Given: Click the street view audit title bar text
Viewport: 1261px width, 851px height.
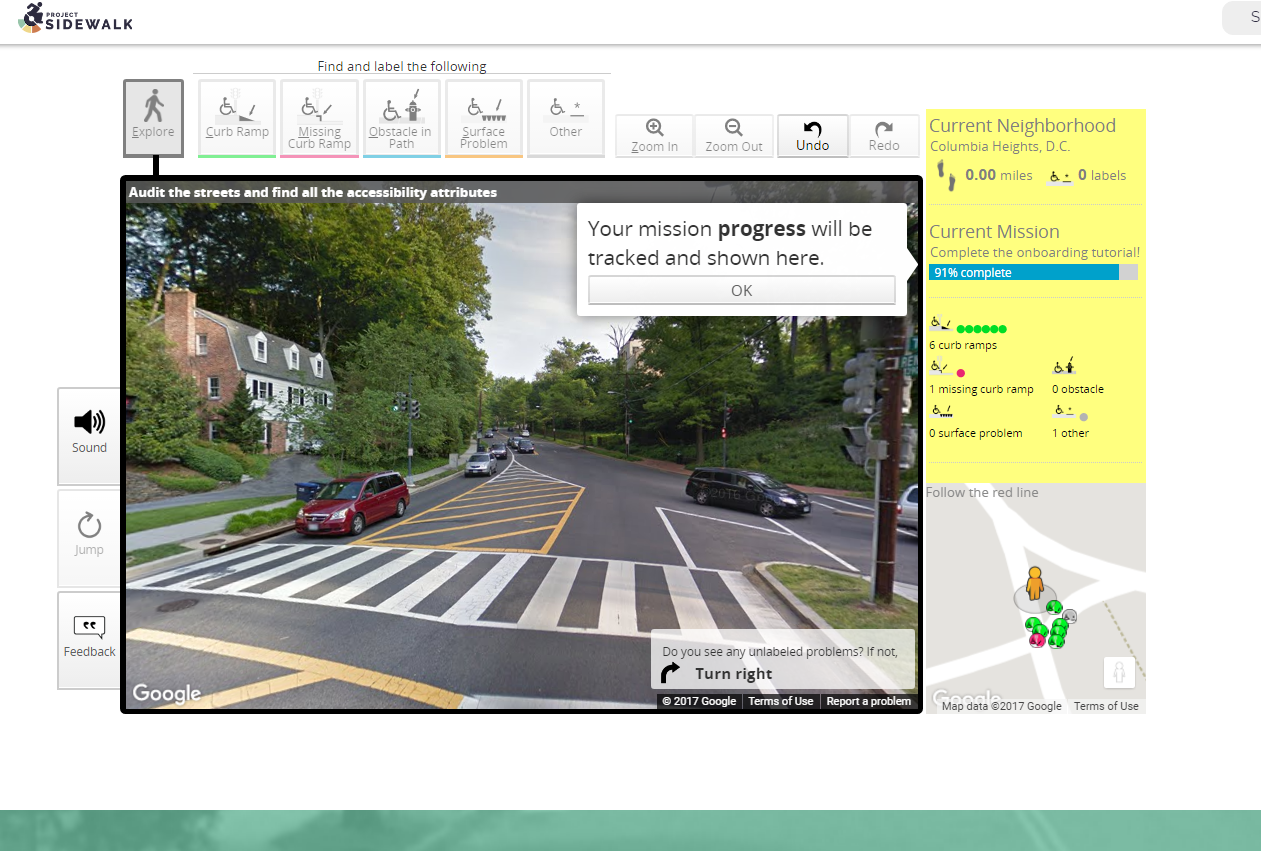Looking at the screenshot, I should coord(313,192).
